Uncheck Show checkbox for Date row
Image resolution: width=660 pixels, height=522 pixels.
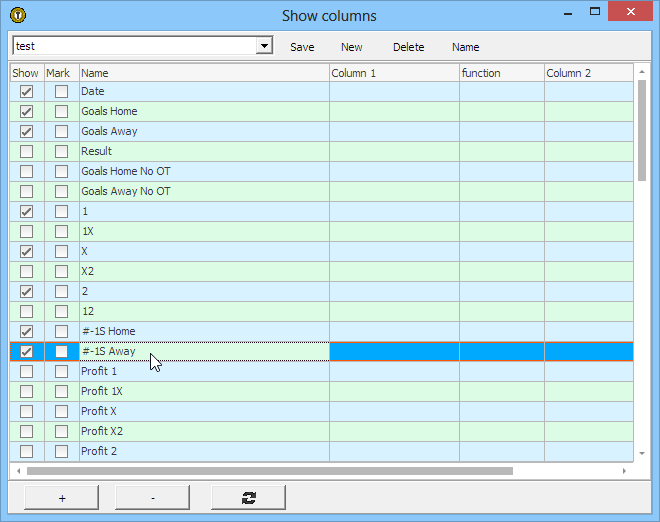pos(27,91)
